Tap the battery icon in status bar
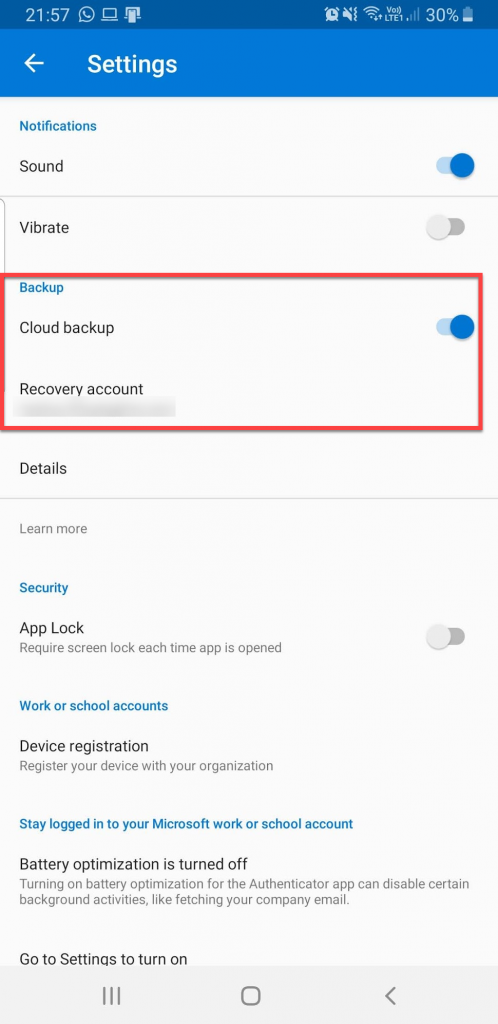The width and height of the screenshot is (498, 1024). 468,14
